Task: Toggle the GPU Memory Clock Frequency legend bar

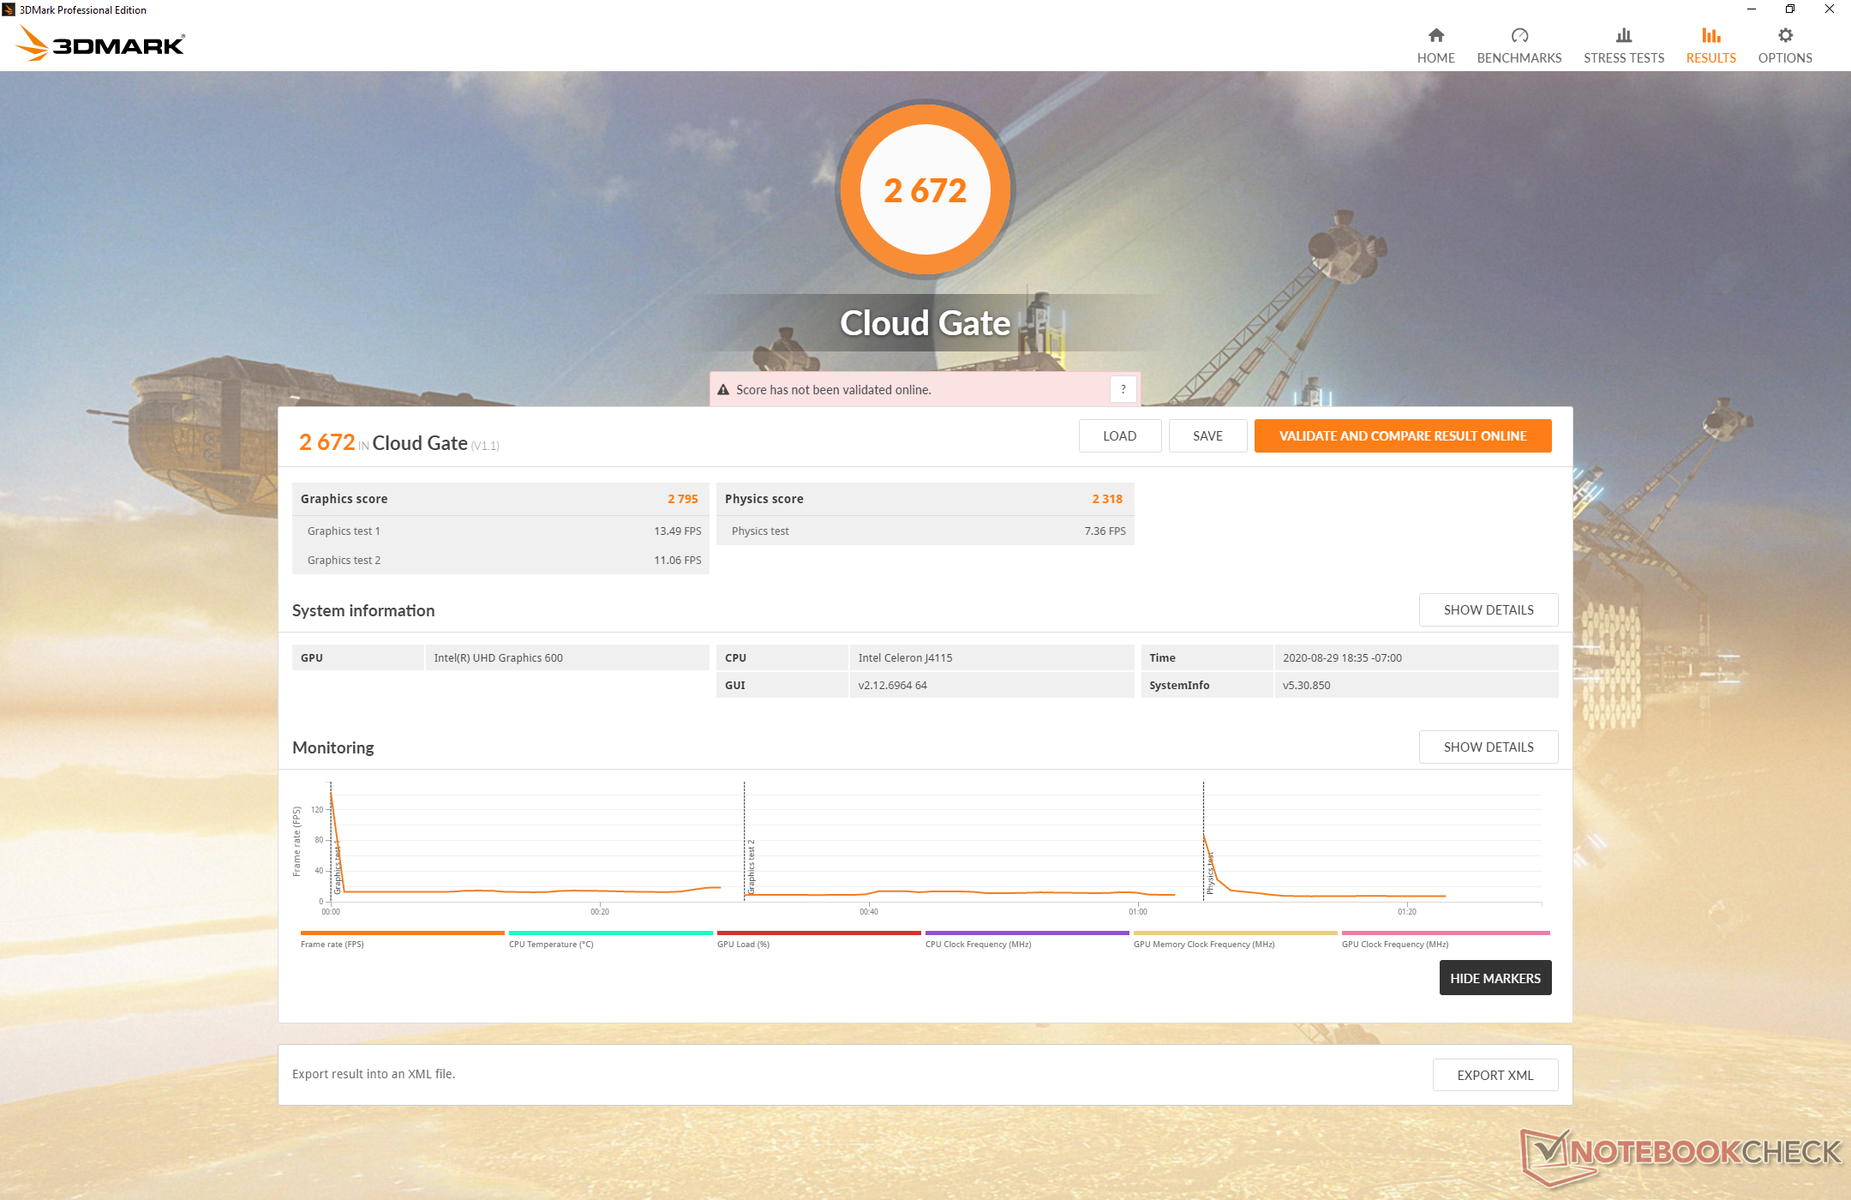Action: [x=1235, y=933]
